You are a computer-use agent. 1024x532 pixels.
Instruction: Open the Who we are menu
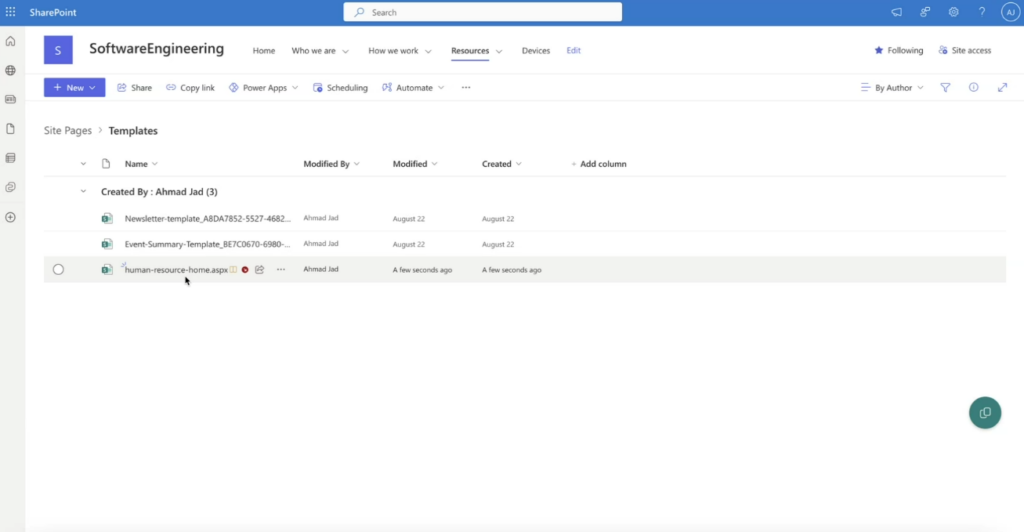(320, 51)
